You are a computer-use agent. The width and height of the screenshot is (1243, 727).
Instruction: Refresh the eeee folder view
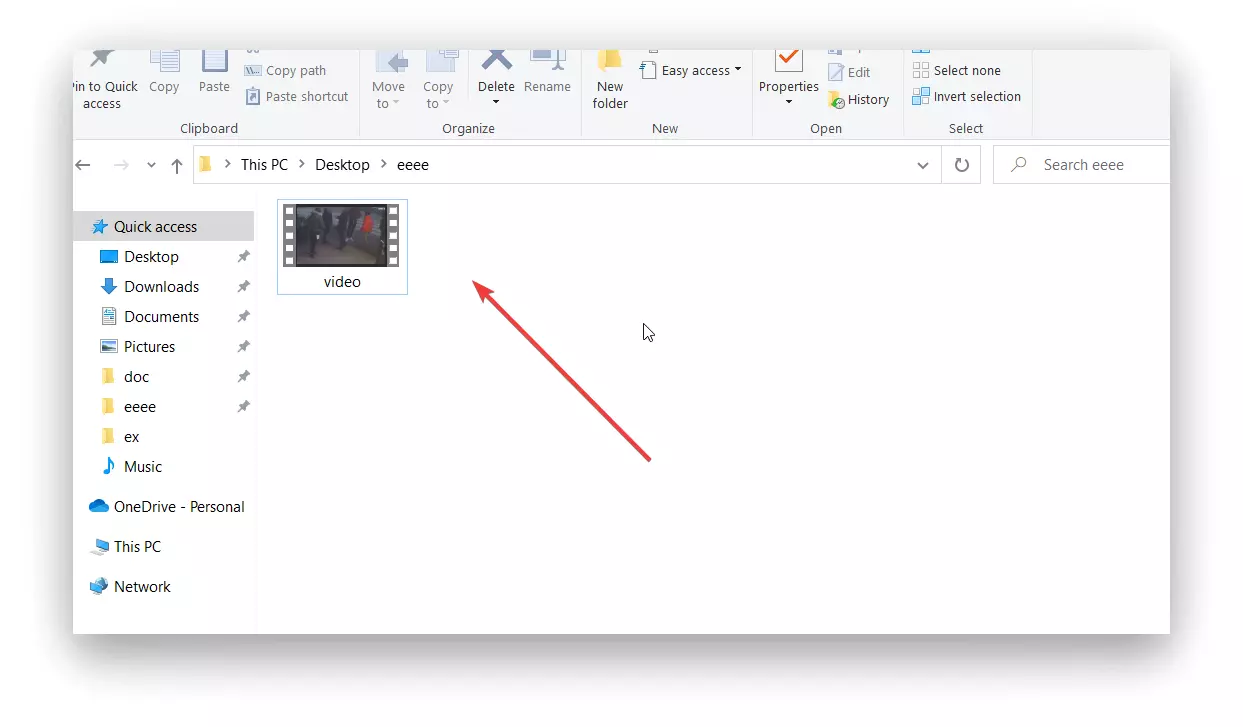click(x=962, y=165)
